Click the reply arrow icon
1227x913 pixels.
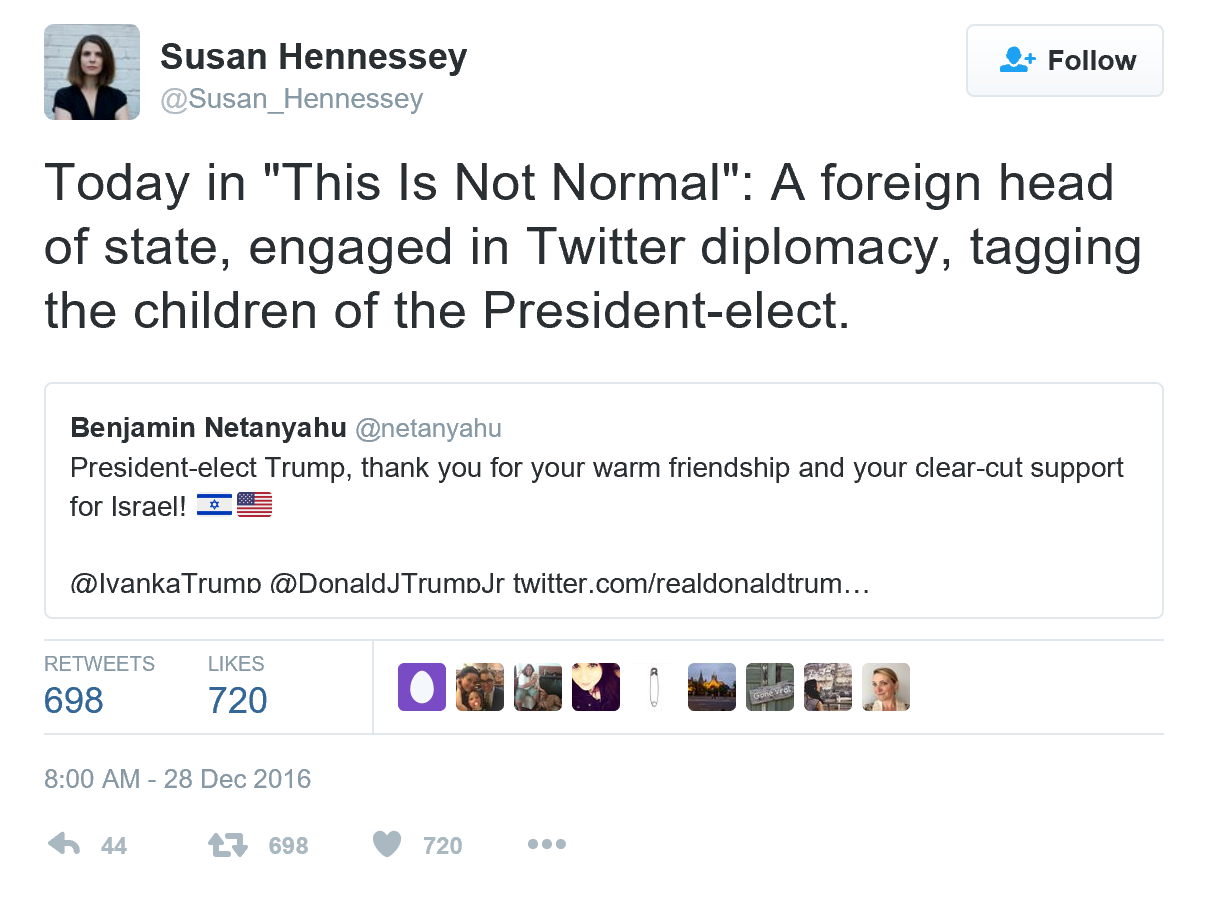[x=65, y=845]
